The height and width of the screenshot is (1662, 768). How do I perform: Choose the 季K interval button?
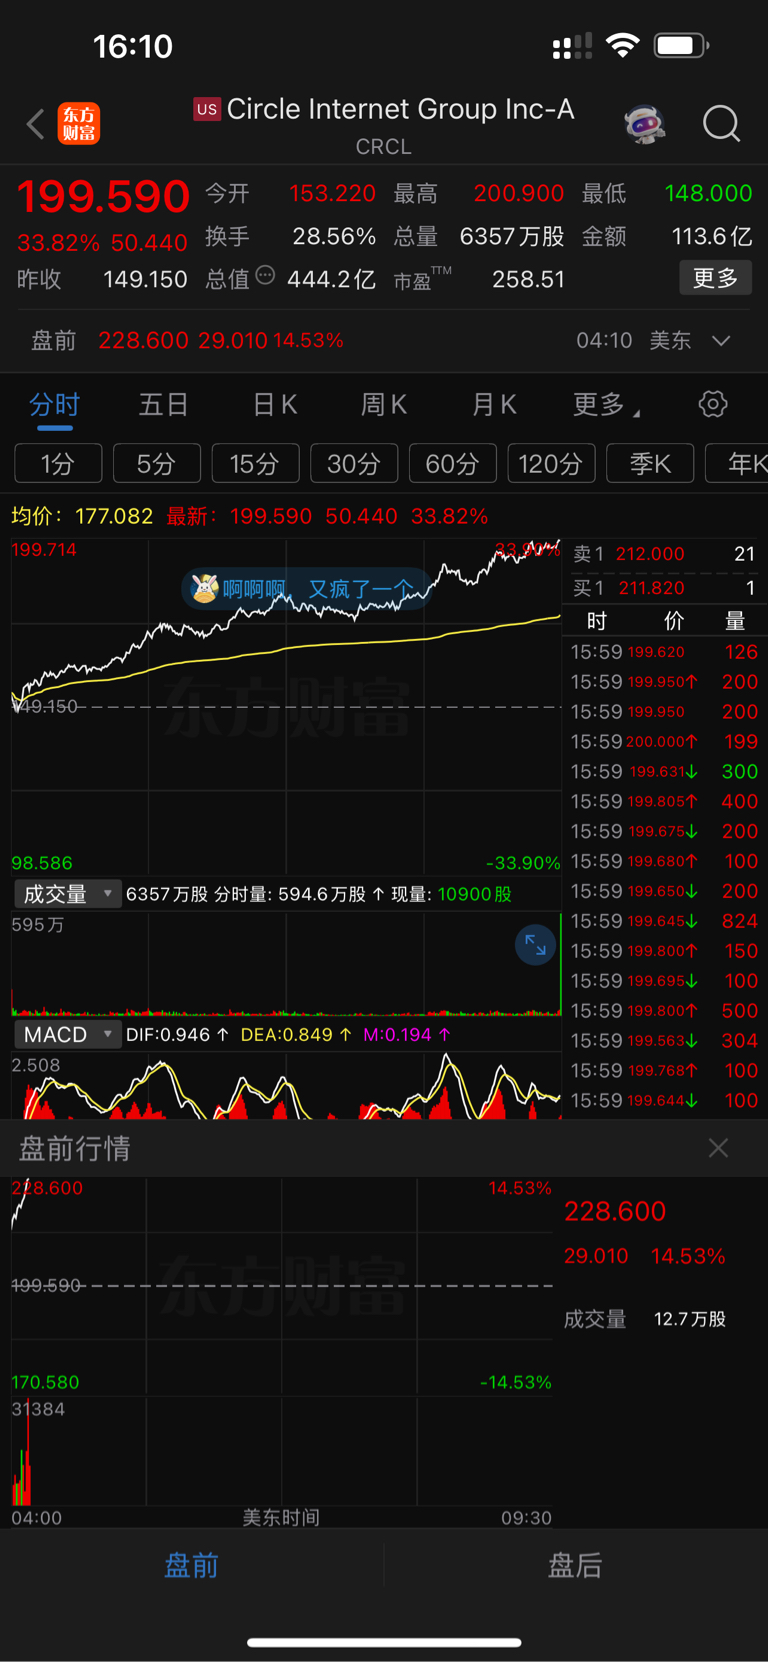click(x=650, y=464)
